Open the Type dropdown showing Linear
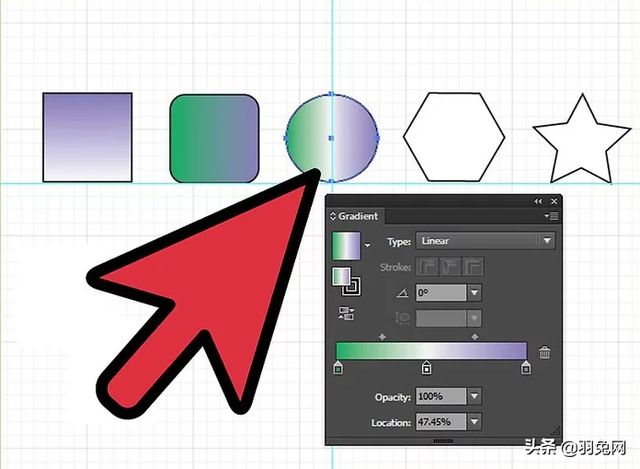The height and width of the screenshot is (469, 640). (x=485, y=241)
